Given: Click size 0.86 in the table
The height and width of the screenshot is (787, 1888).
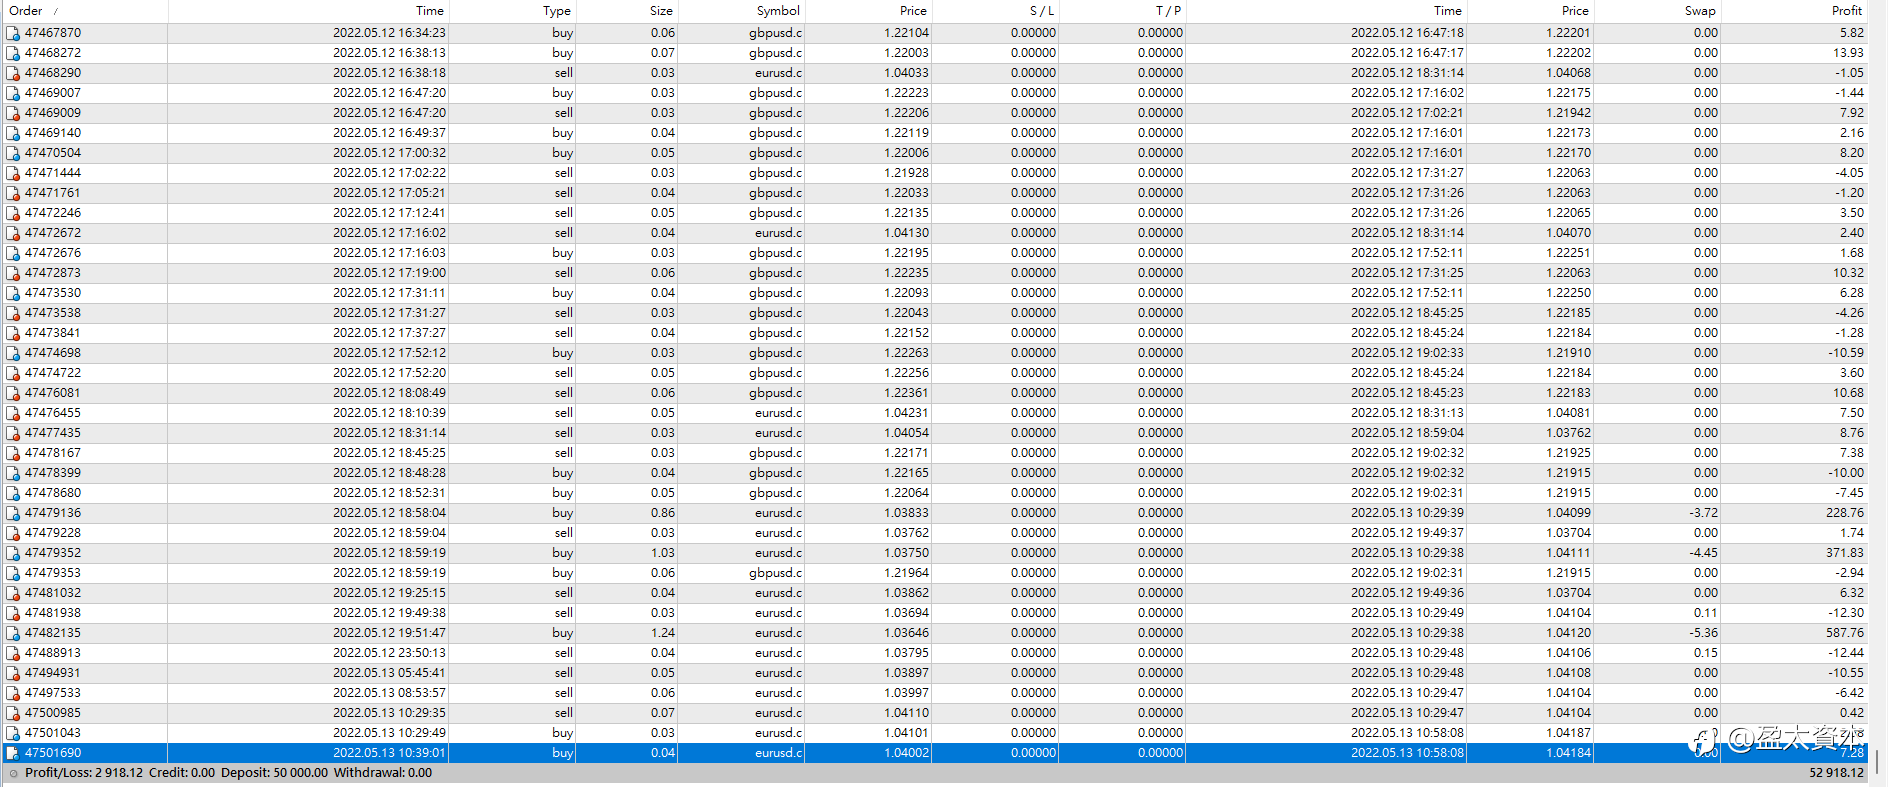Looking at the screenshot, I should [x=663, y=513].
